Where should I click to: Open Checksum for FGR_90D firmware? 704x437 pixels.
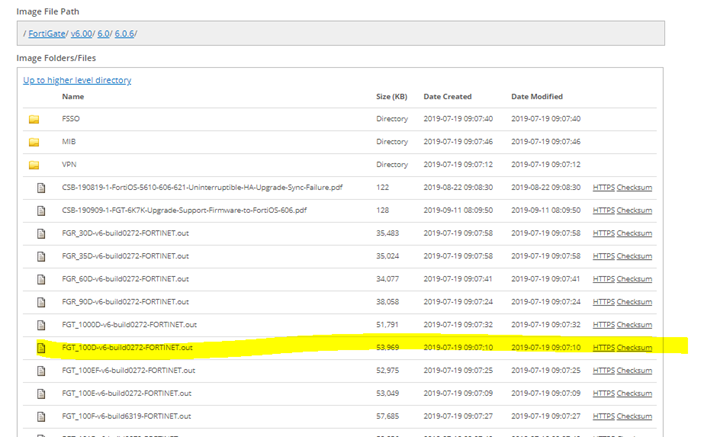pyautogui.click(x=634, y=302)
